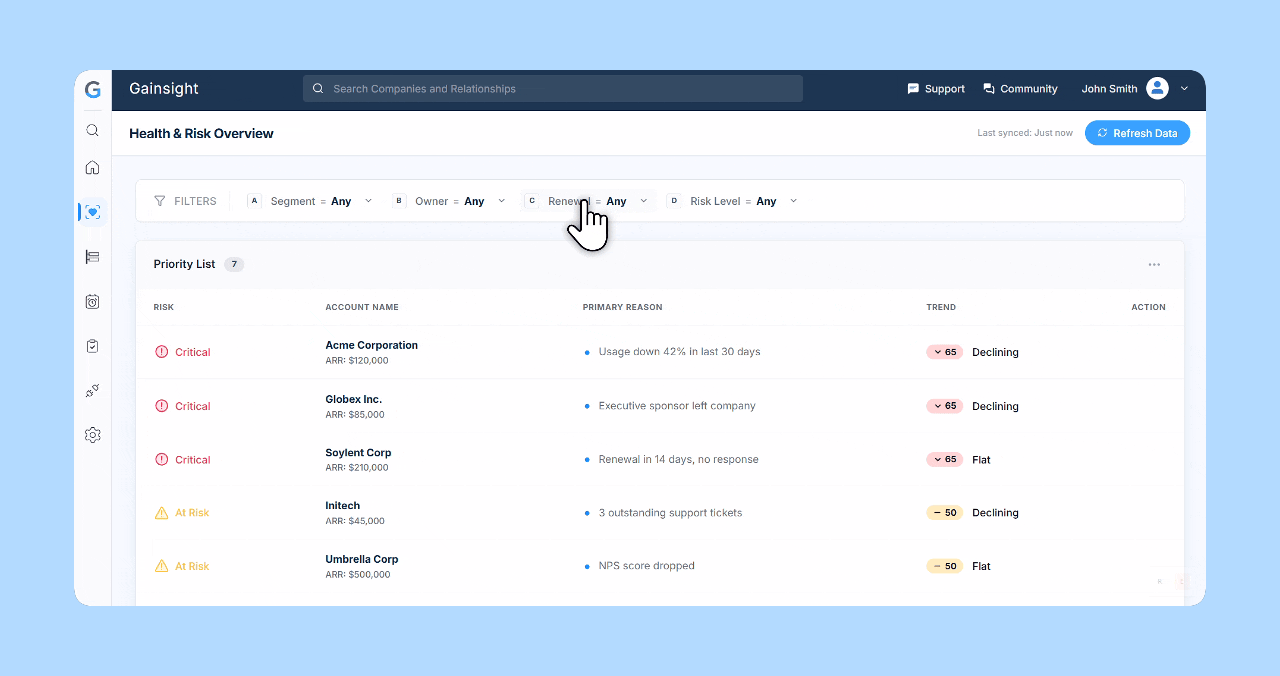Click the Community icon in the top bar
1280x676 pixels.
pyautogui.click(x=988, y=88)
